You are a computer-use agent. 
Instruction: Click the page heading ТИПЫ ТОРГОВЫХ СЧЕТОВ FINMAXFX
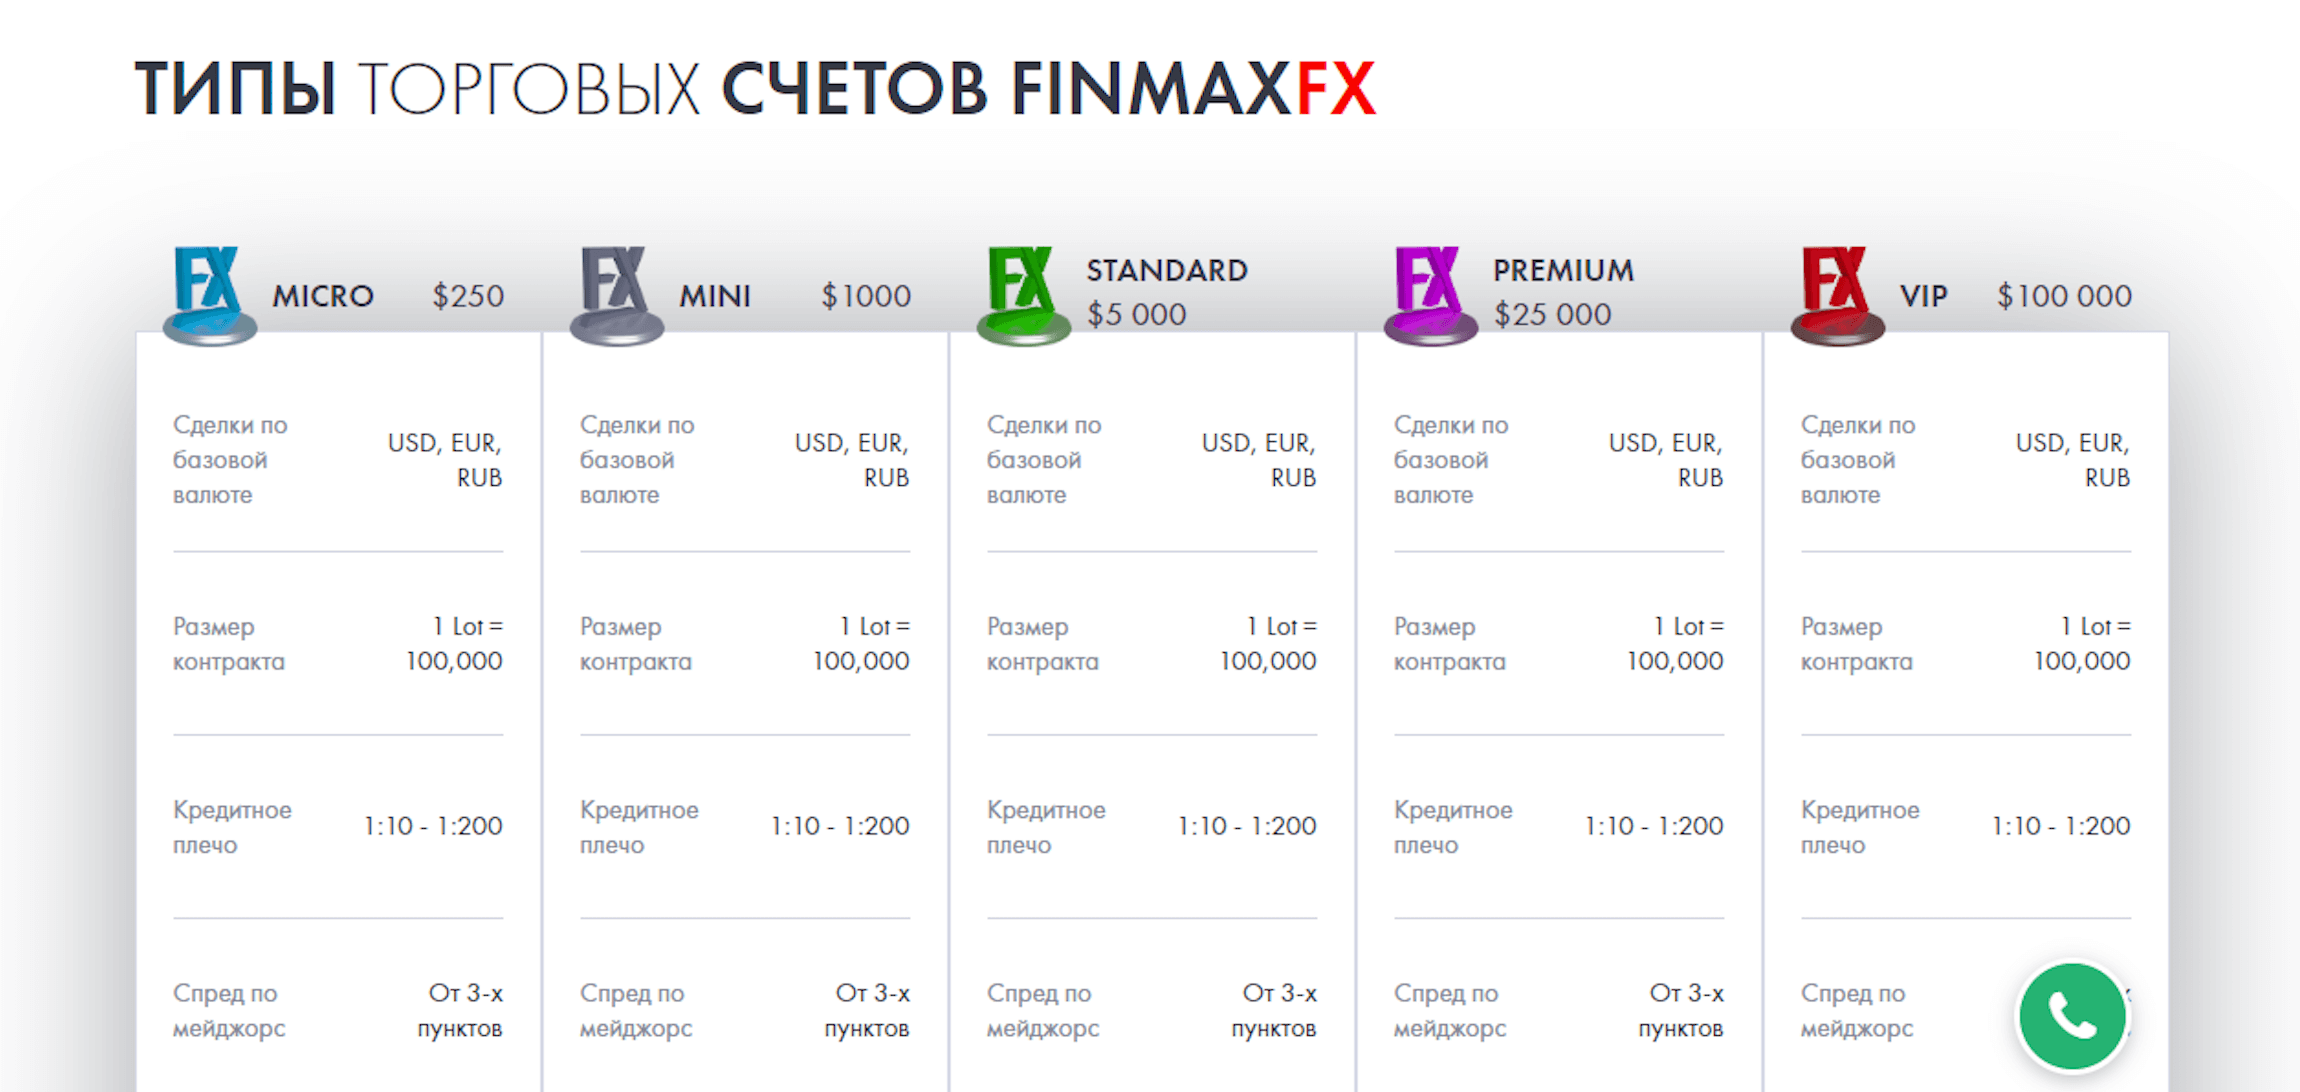tap(756, 90)
